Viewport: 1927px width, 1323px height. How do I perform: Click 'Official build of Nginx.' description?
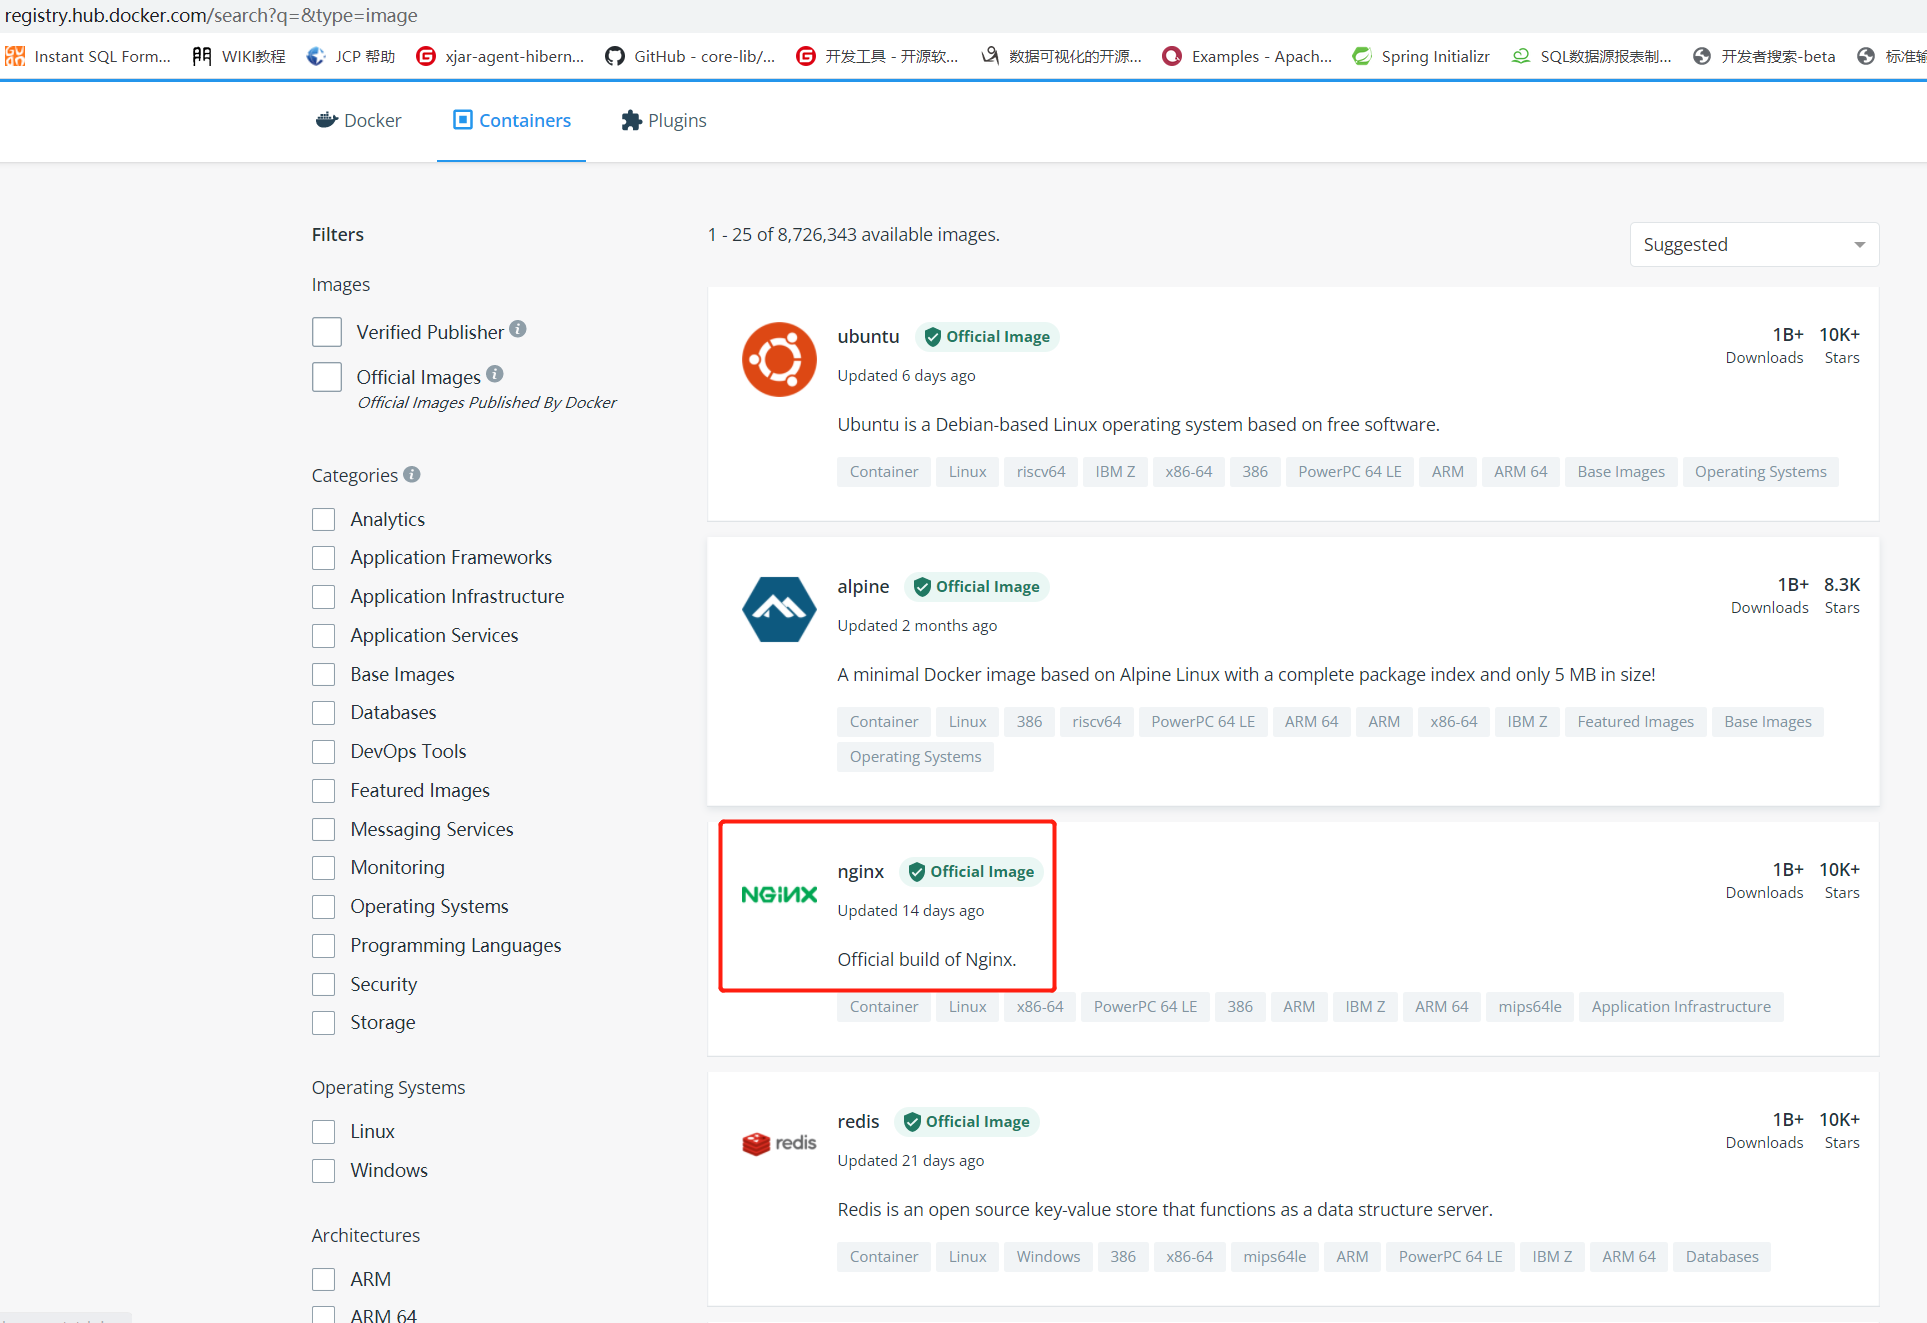coord(926,959)
